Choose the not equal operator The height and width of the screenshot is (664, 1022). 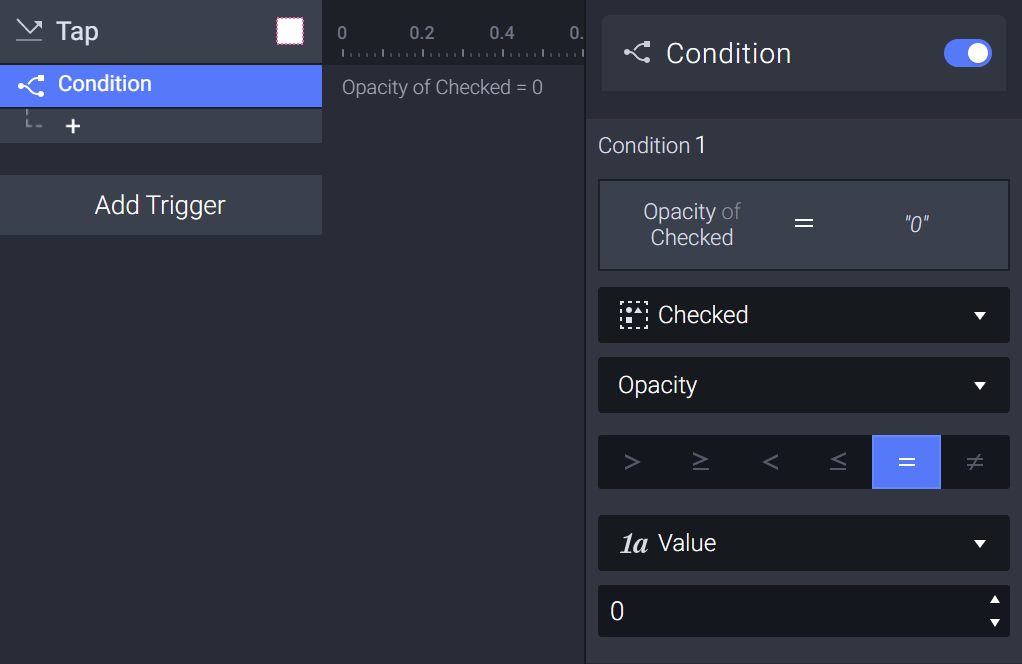(975, 462)
